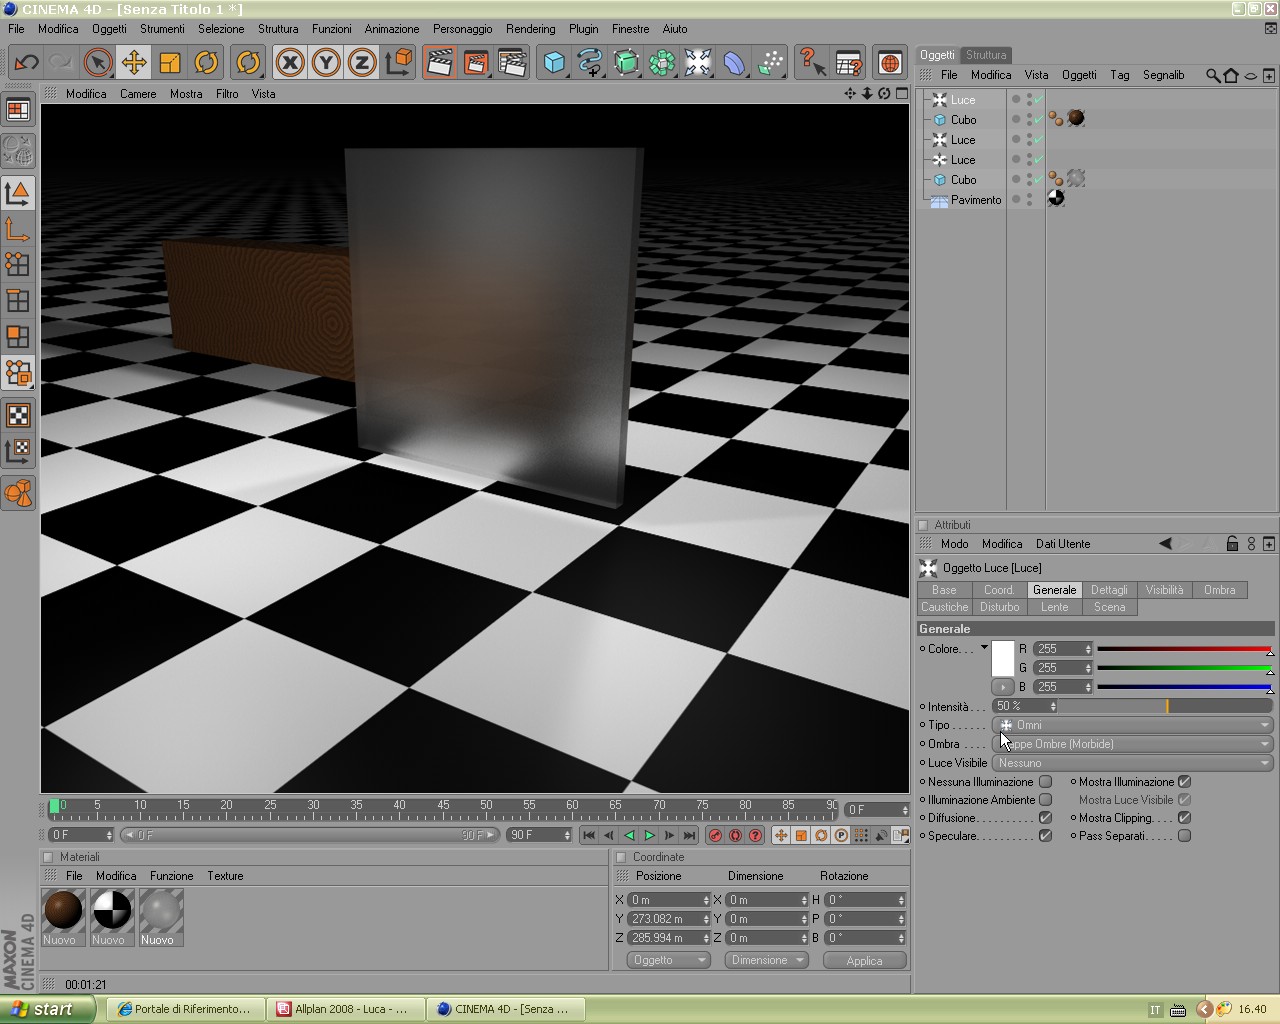Image resolution: width=1280 pixels, height=1024 pixels.
Task: Click the Undo arrow icon
Action: pos(26,63)
